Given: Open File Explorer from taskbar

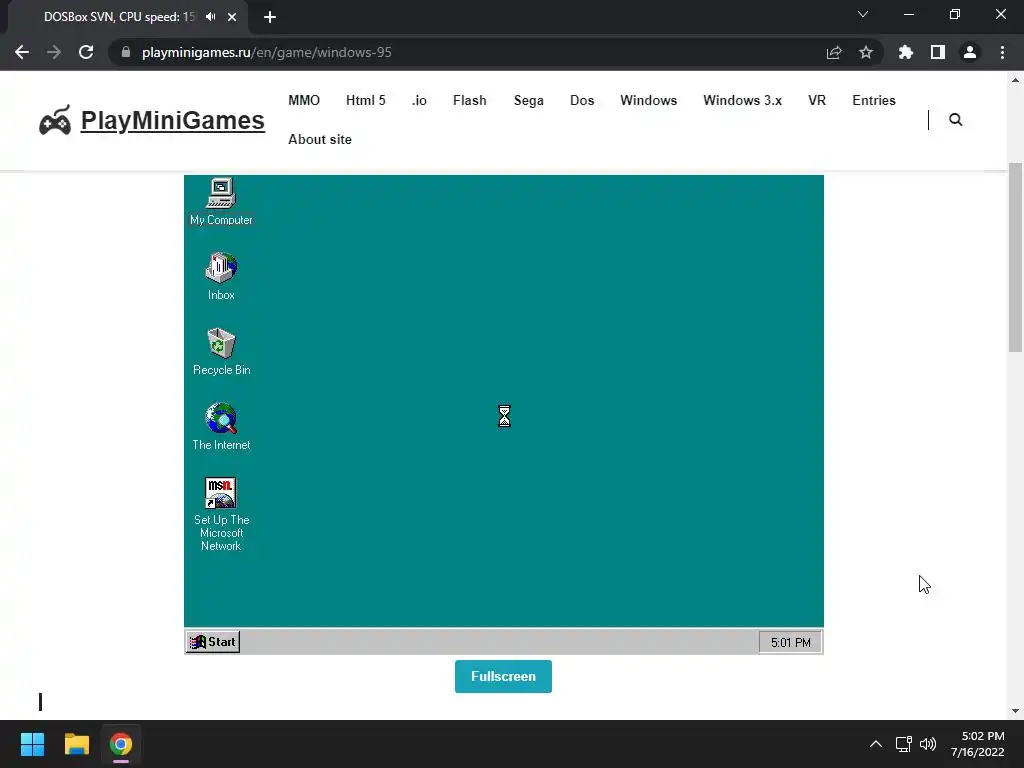Looking at the screenshot, I should click(x=76, y=744).
